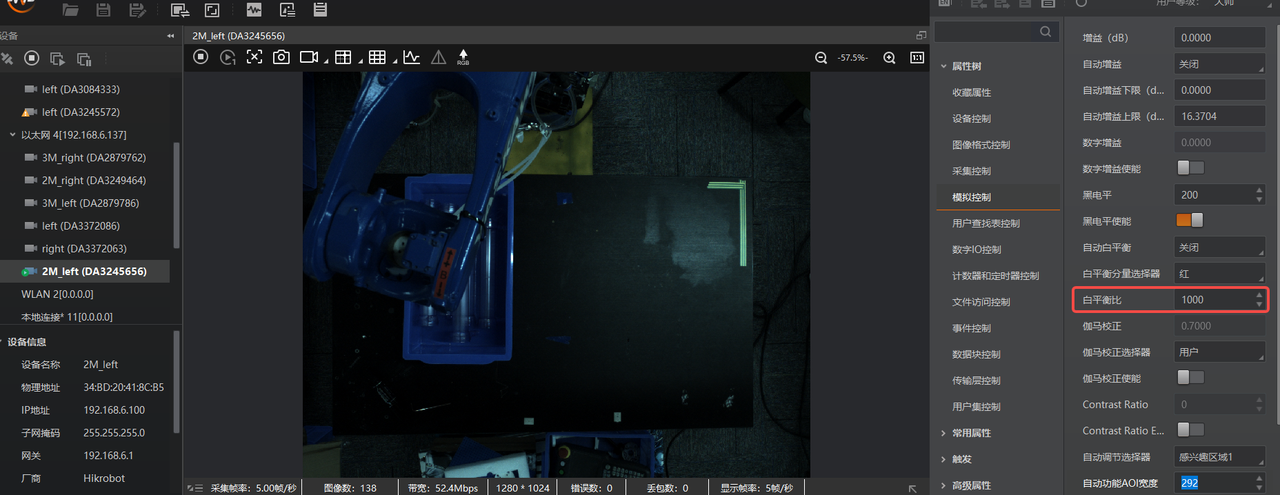Select the 3M_right (DA2879762) camera
The height and width of the screenshot is (495, 1280).
[x=93, y=158]
